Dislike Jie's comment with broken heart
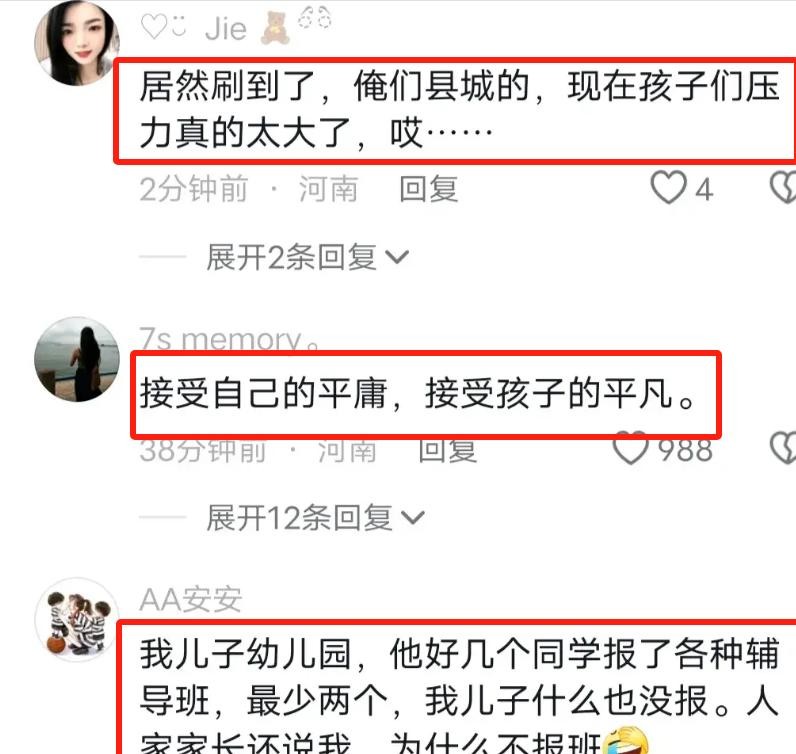Image resolution: width=796 pixels, height=754 pixels. click(x=783, y=188)
